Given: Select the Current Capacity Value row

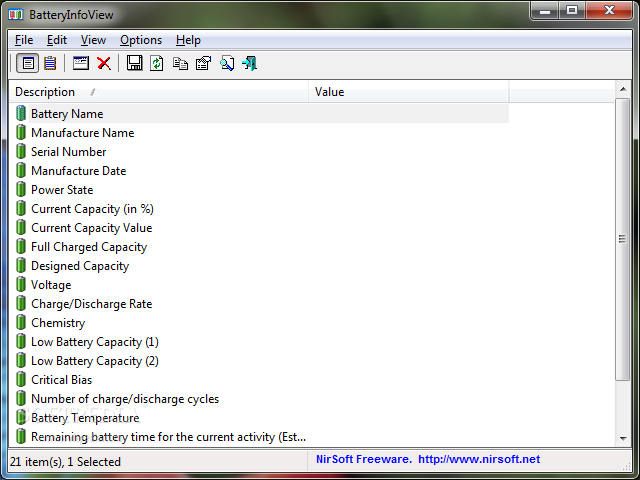Looking at the screenshot, I should click(x=261, y=228).
